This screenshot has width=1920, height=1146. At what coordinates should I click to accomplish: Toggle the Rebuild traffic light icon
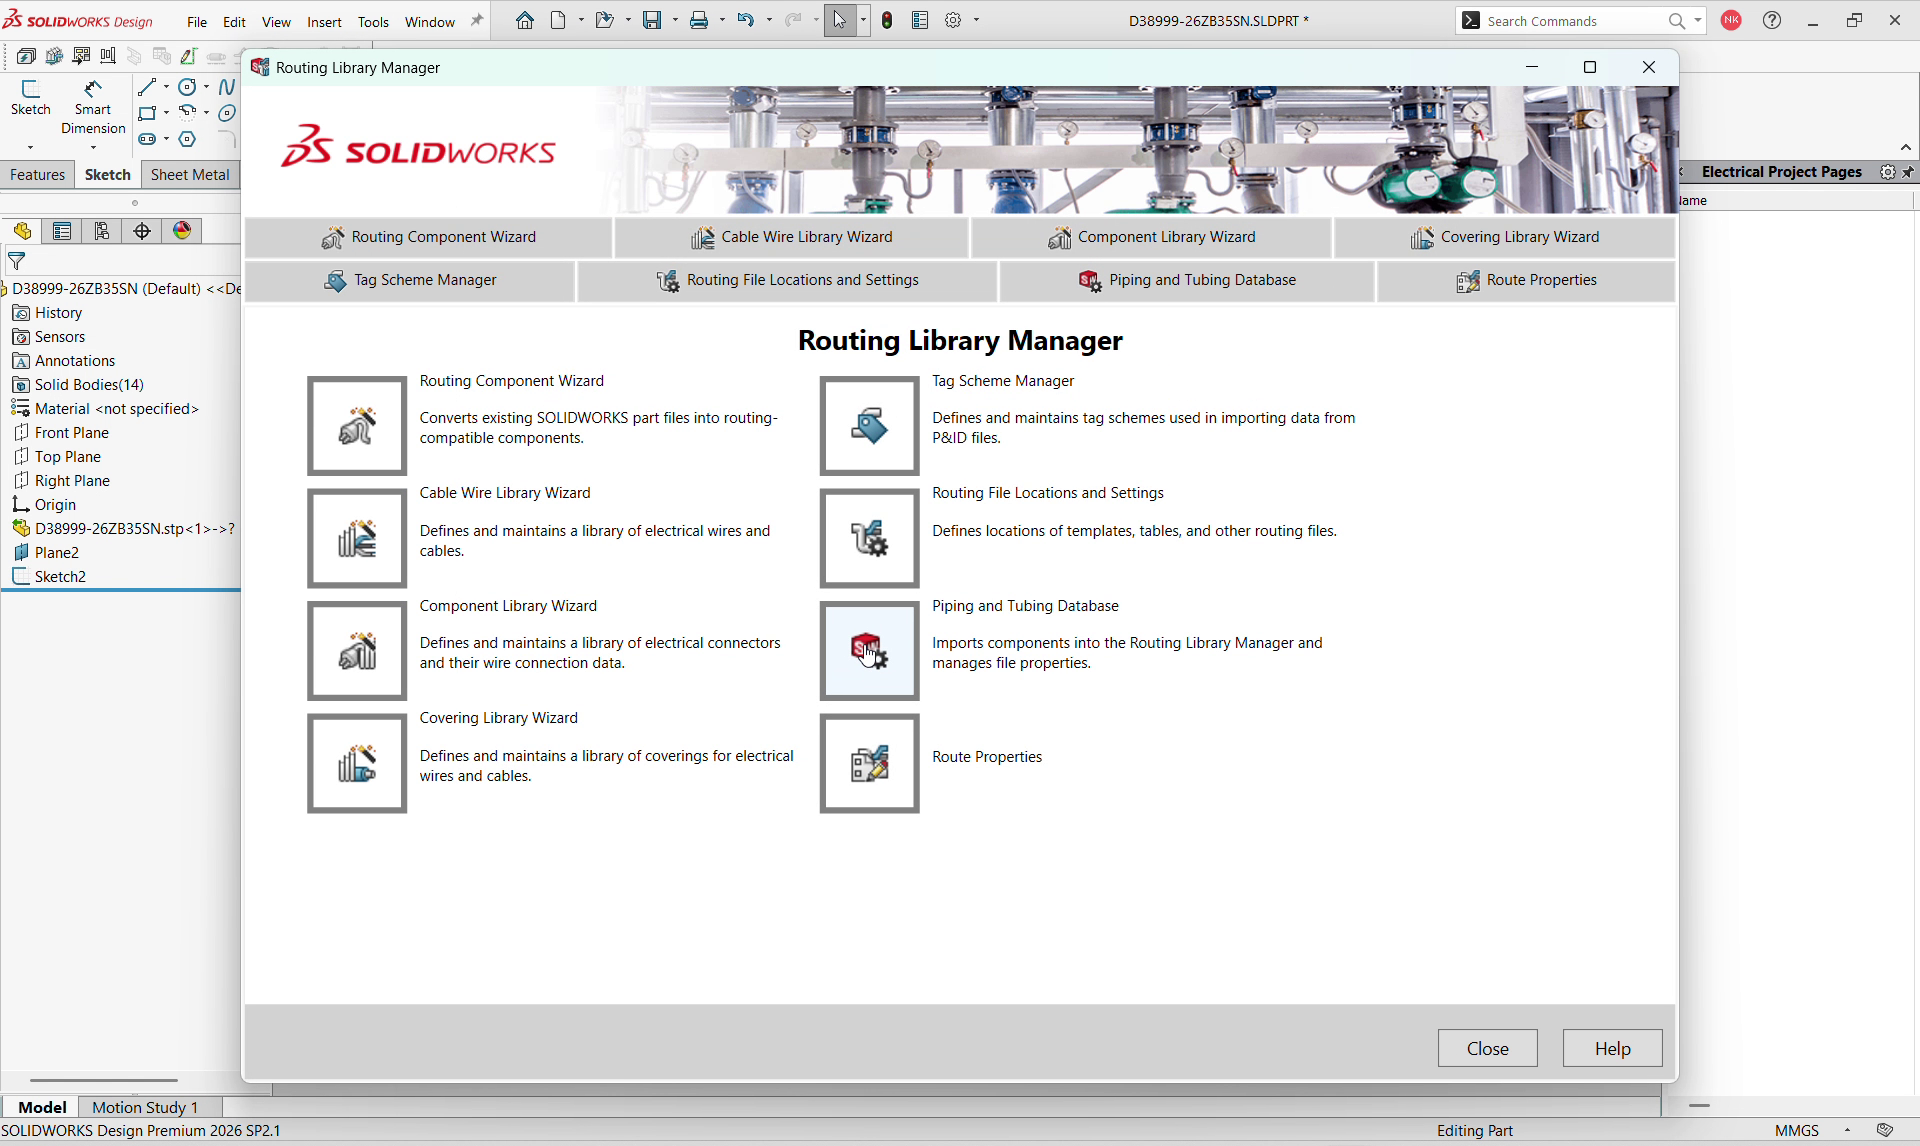887,21
